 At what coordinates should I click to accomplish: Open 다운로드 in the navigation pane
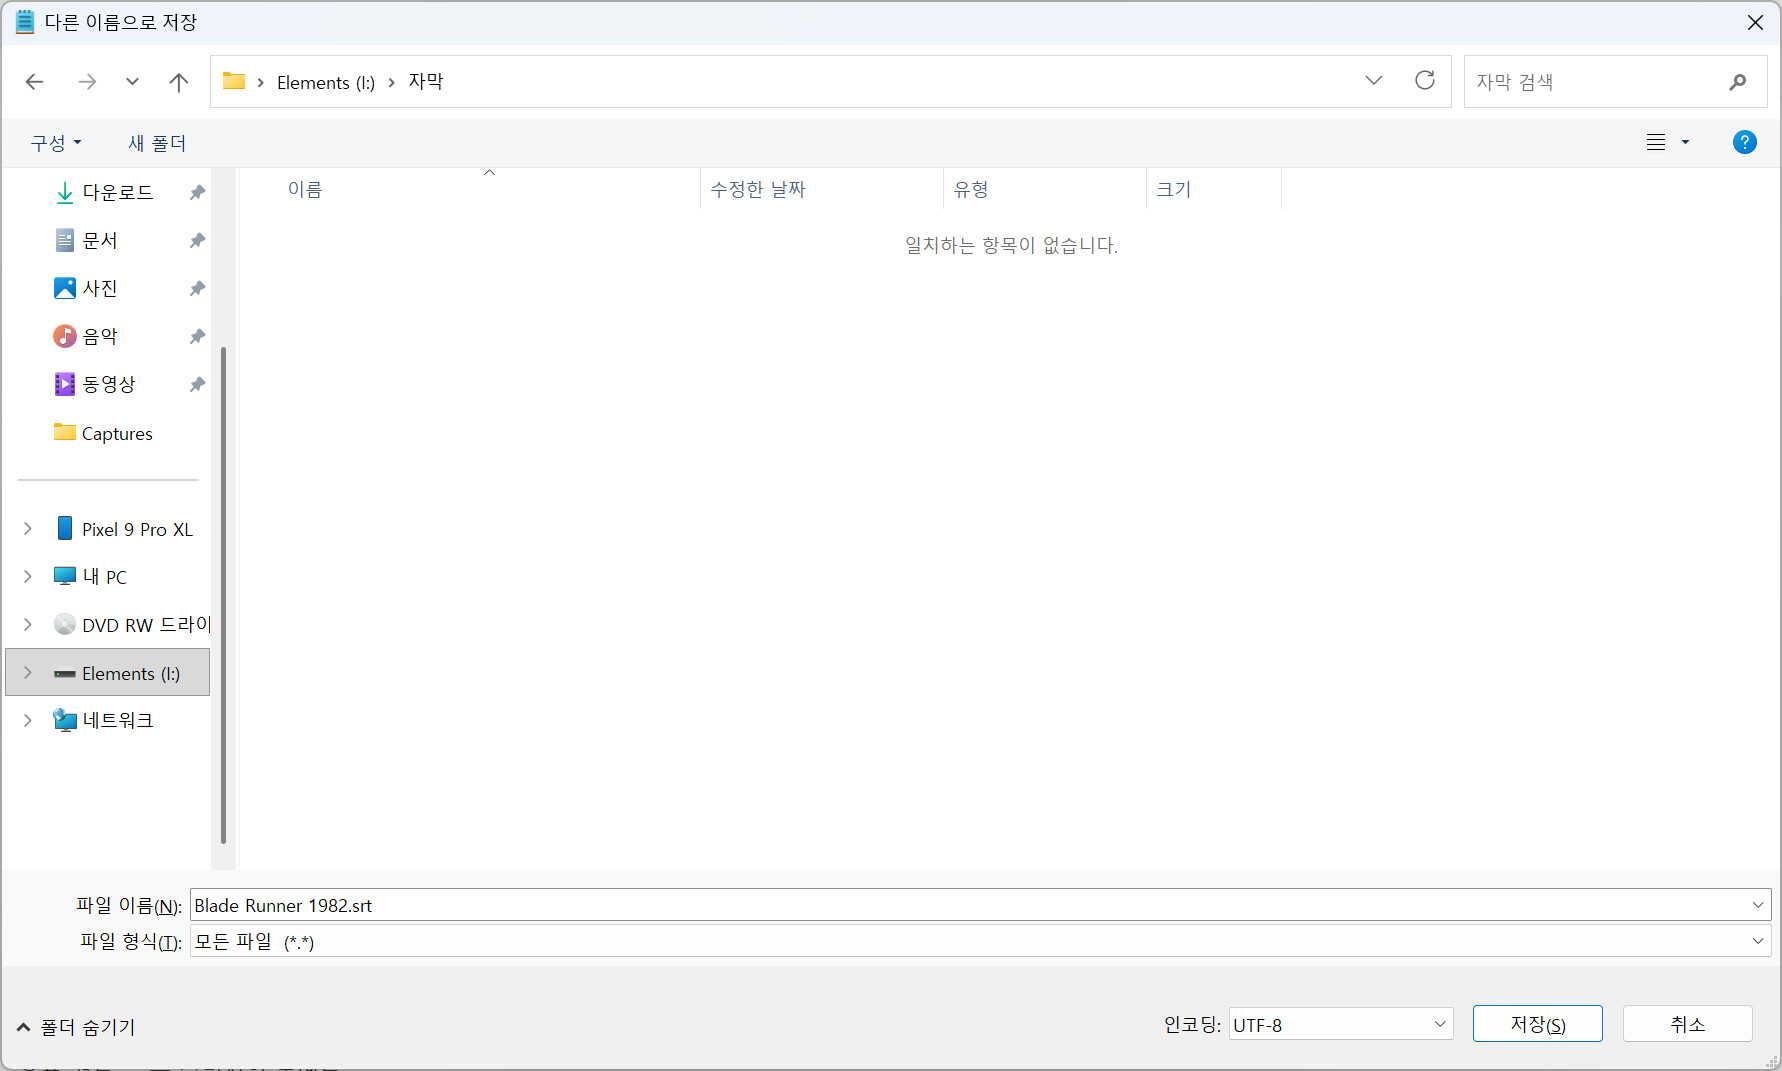click(117, 192)
